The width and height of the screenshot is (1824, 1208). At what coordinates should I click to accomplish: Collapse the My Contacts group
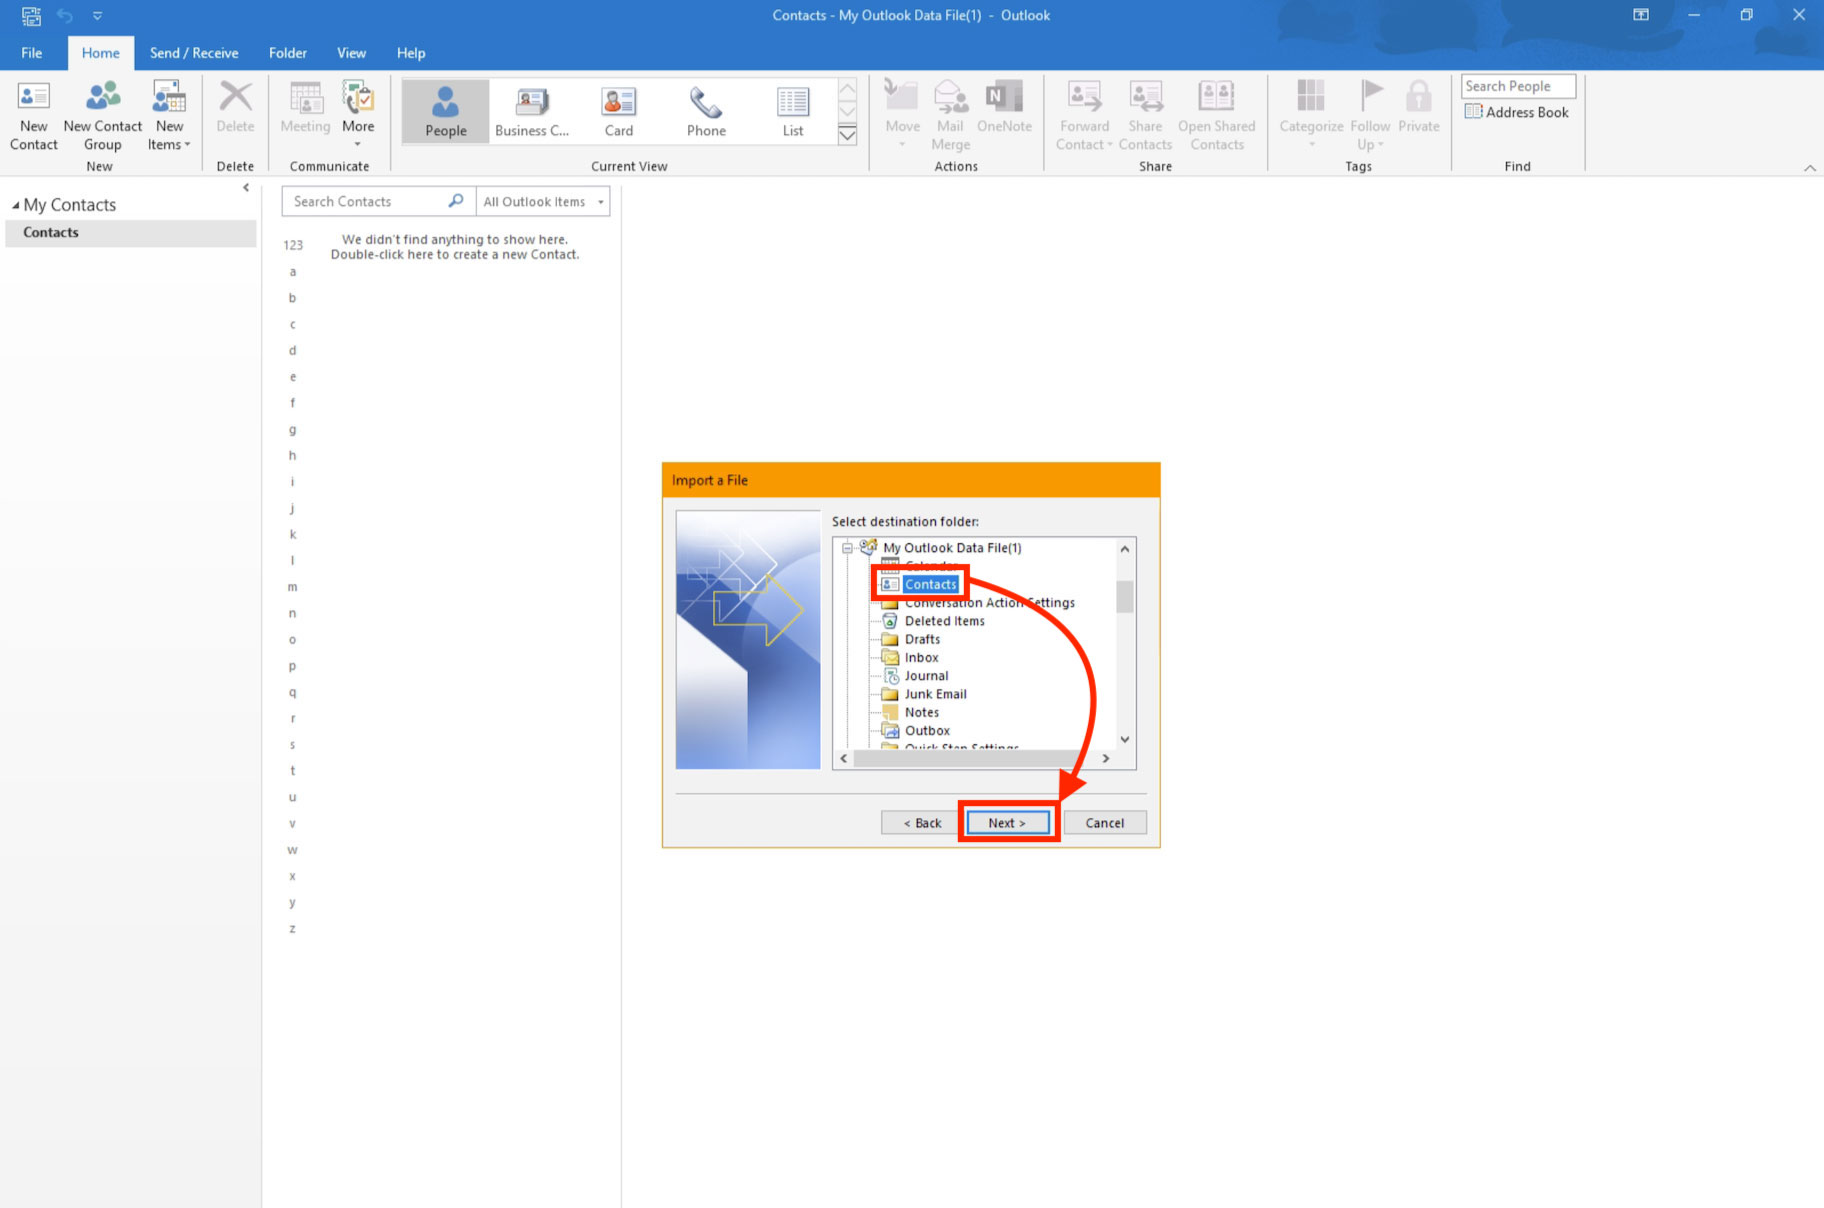[15, 205]
